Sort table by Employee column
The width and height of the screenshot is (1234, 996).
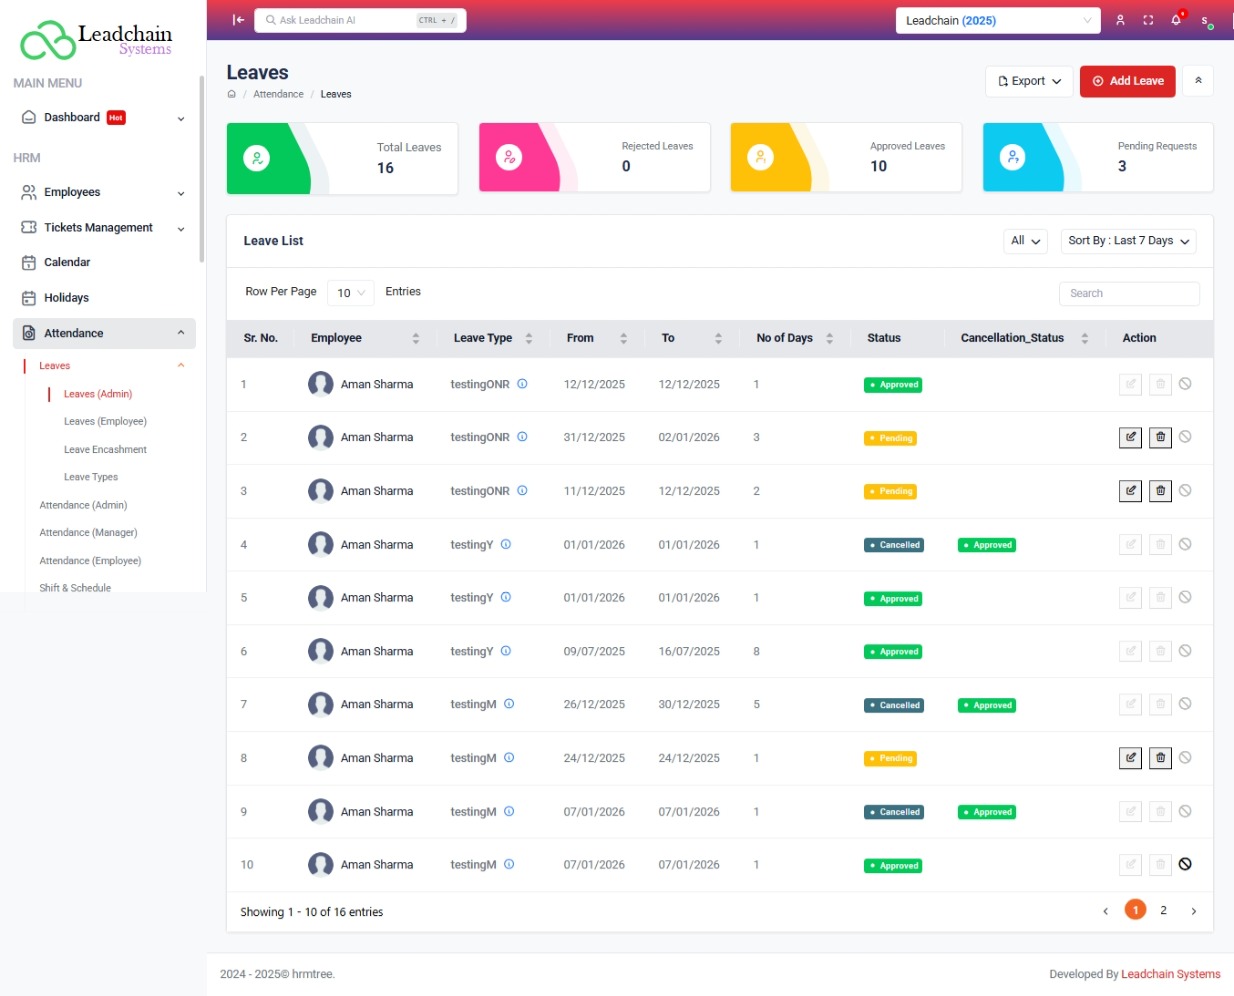415,339
